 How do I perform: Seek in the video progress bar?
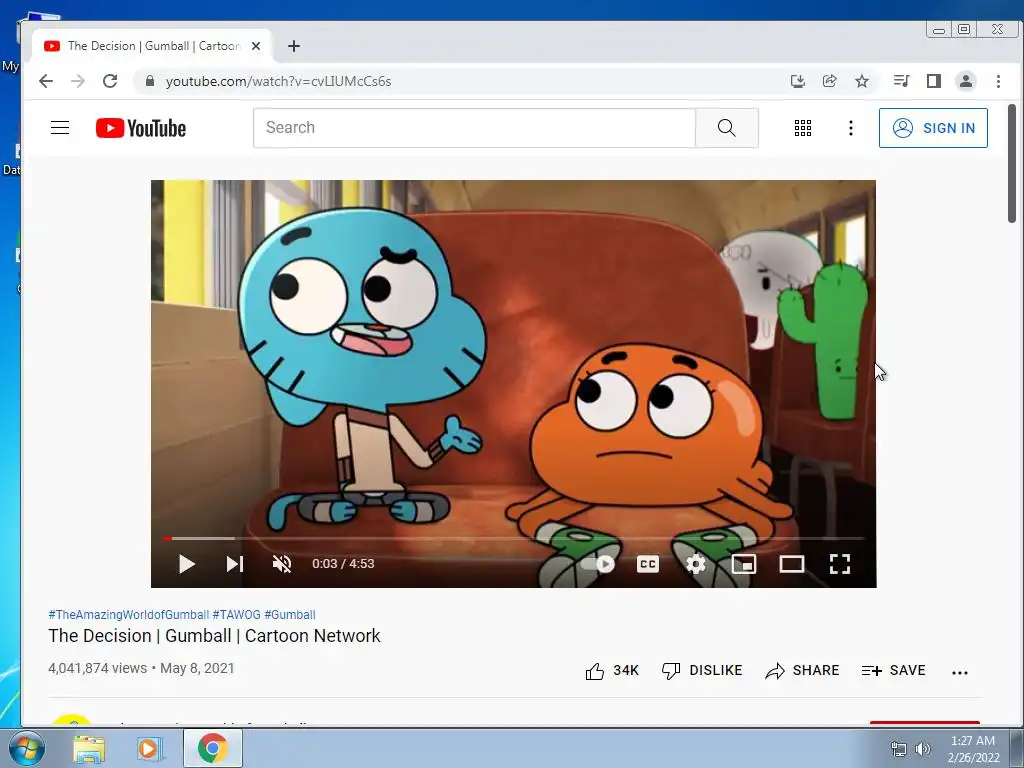click(513, 539)
